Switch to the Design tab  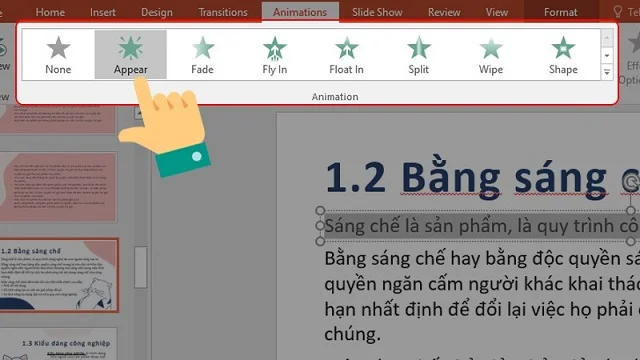(157, 12)
